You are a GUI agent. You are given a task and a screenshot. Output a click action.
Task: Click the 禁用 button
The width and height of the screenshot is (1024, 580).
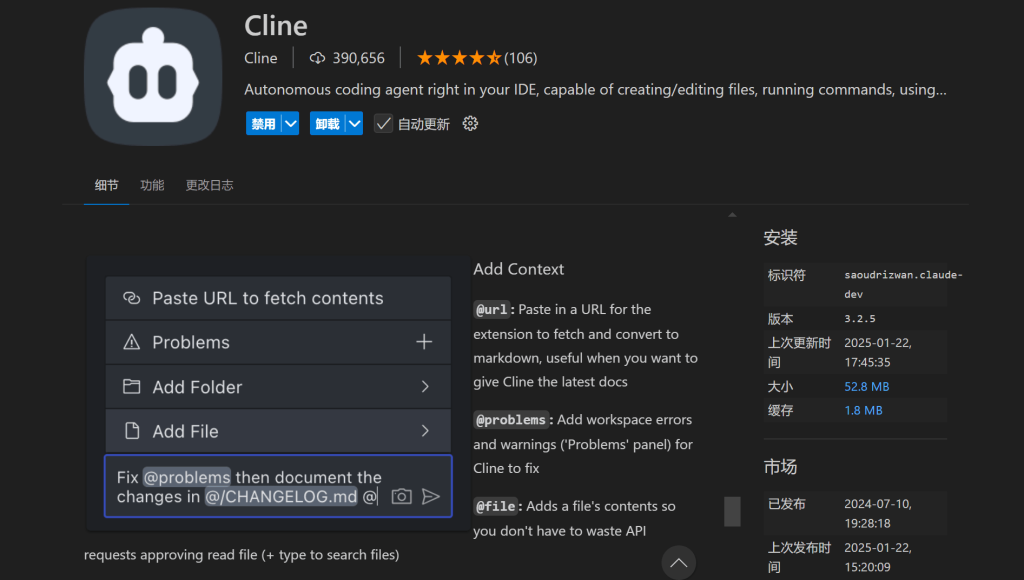[x=263, y=124]
